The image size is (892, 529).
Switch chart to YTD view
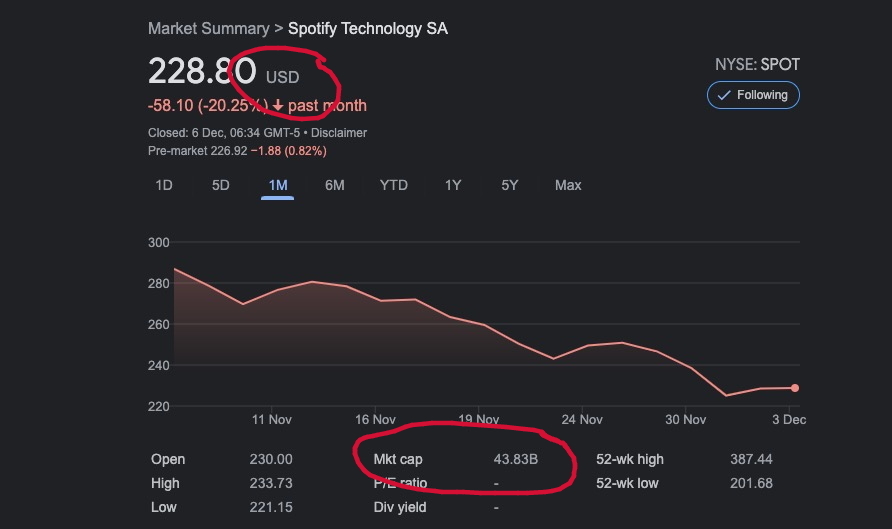pyautogui.click(x=394, y=185)
